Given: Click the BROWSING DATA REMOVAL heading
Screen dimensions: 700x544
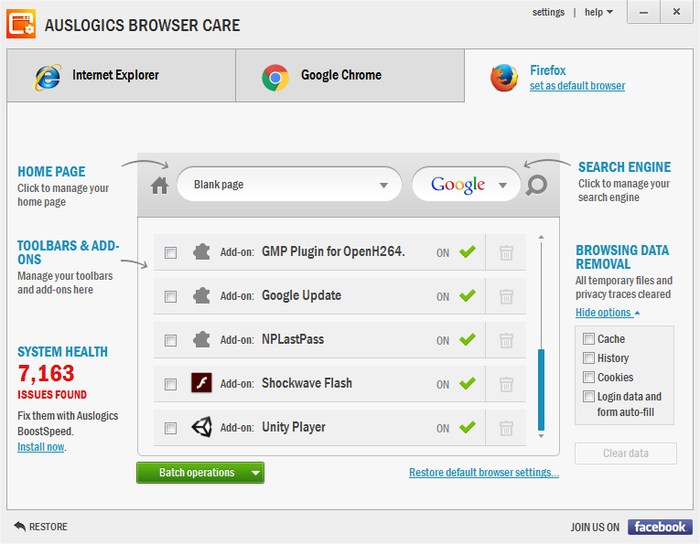Looking at the screenshot, I should click(622, 257).
